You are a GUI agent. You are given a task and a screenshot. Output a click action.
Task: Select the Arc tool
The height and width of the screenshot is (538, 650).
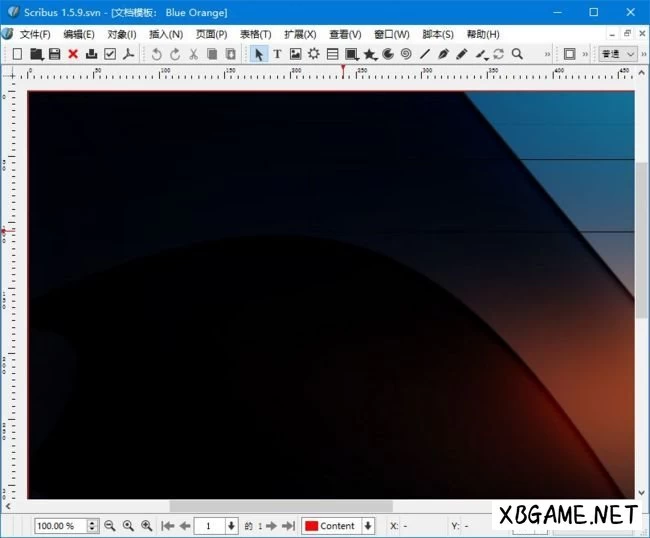[x=388, y=54]
